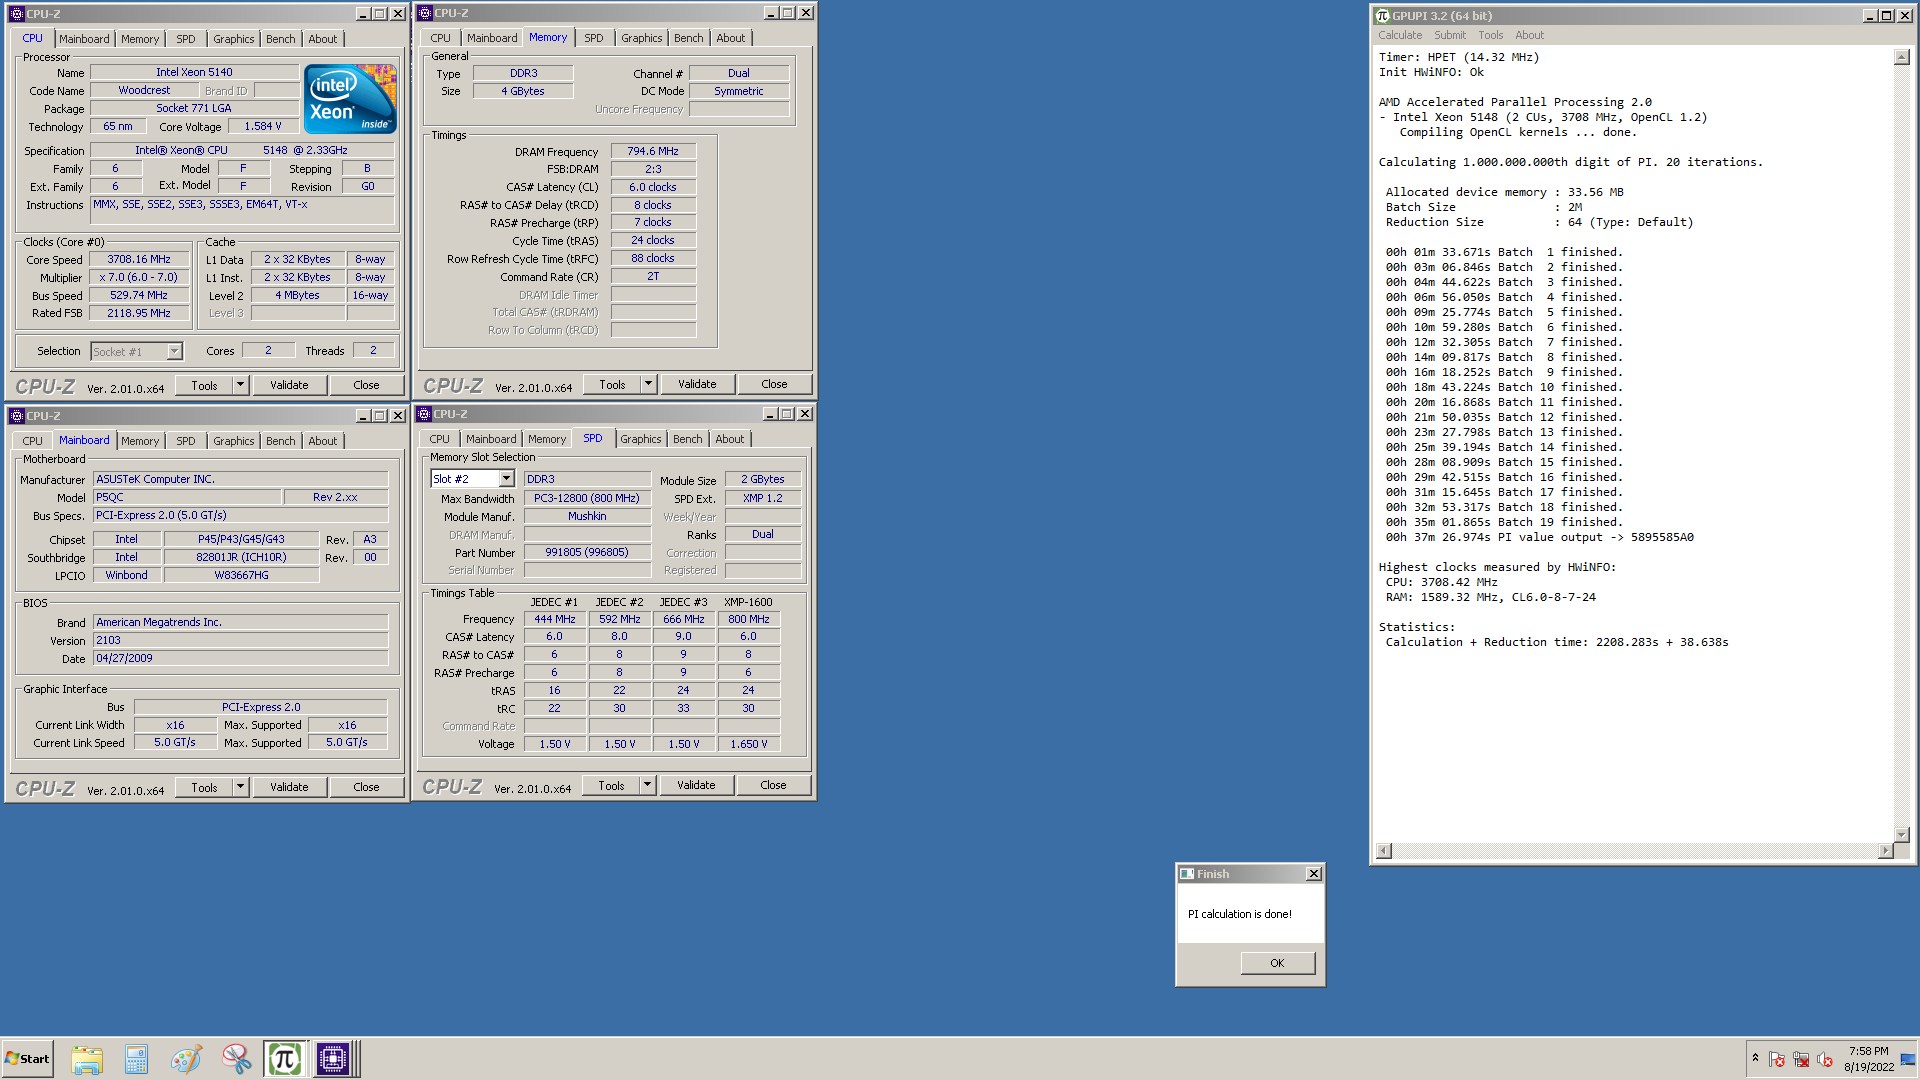Viewport: 1920px width, 1080px height.
Task: Open the Action Center flag tray icon
Action: pos(1777,1059)
